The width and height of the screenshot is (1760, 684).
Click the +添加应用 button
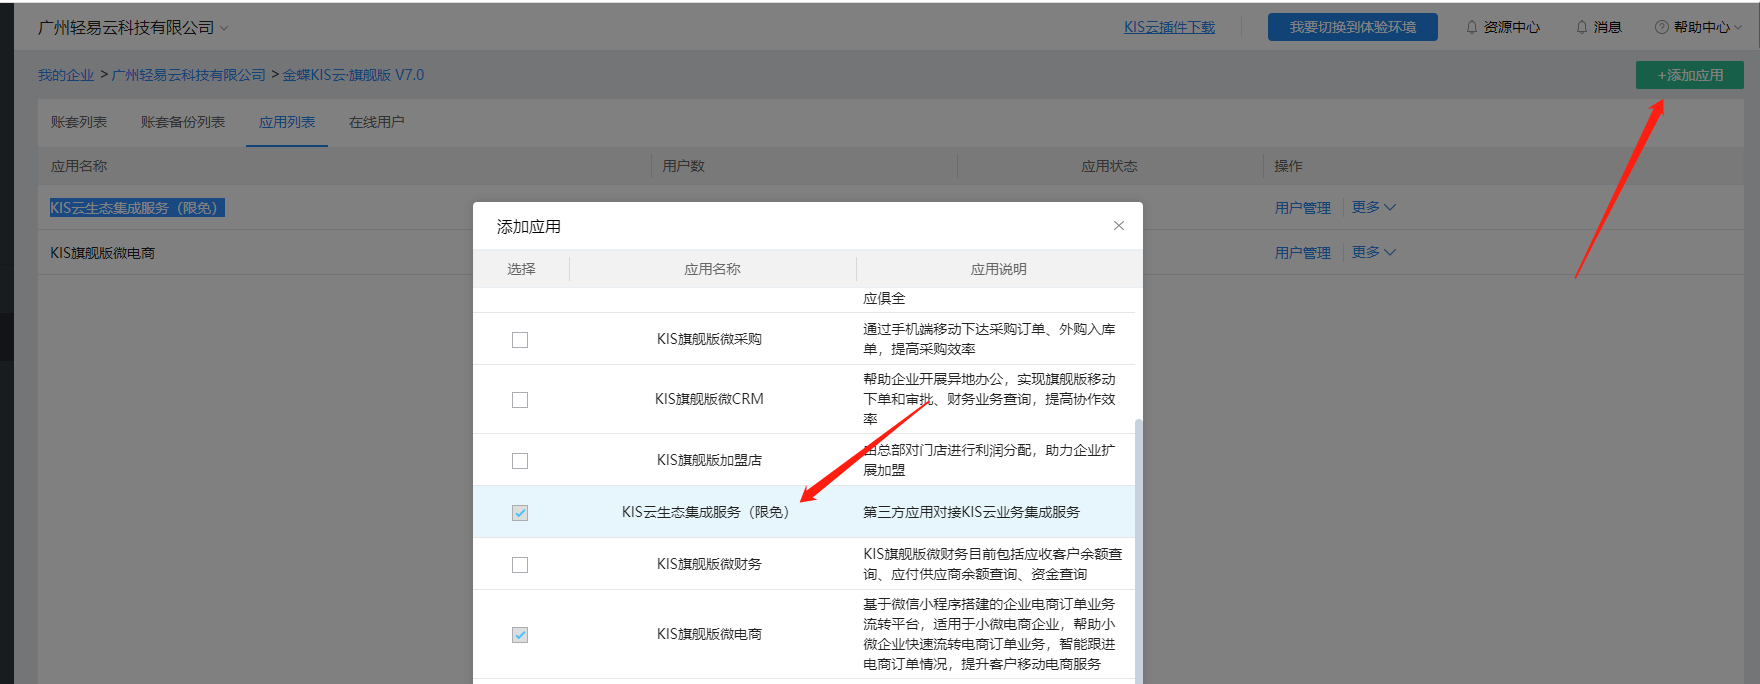coord(1690,75)
